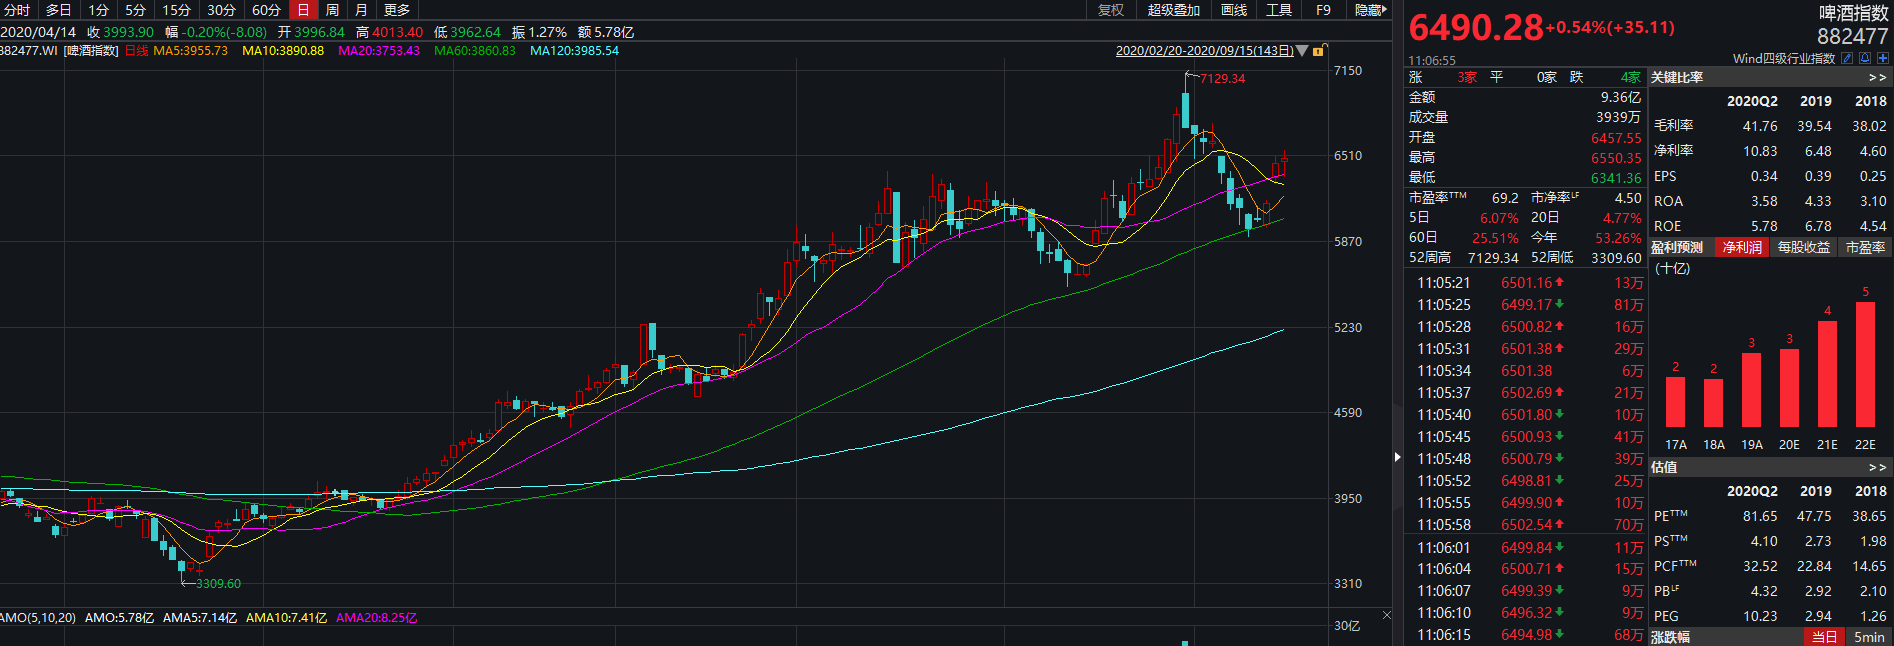
Task: Click the 22E forecast bar
Action: (x=1865, y=365)
